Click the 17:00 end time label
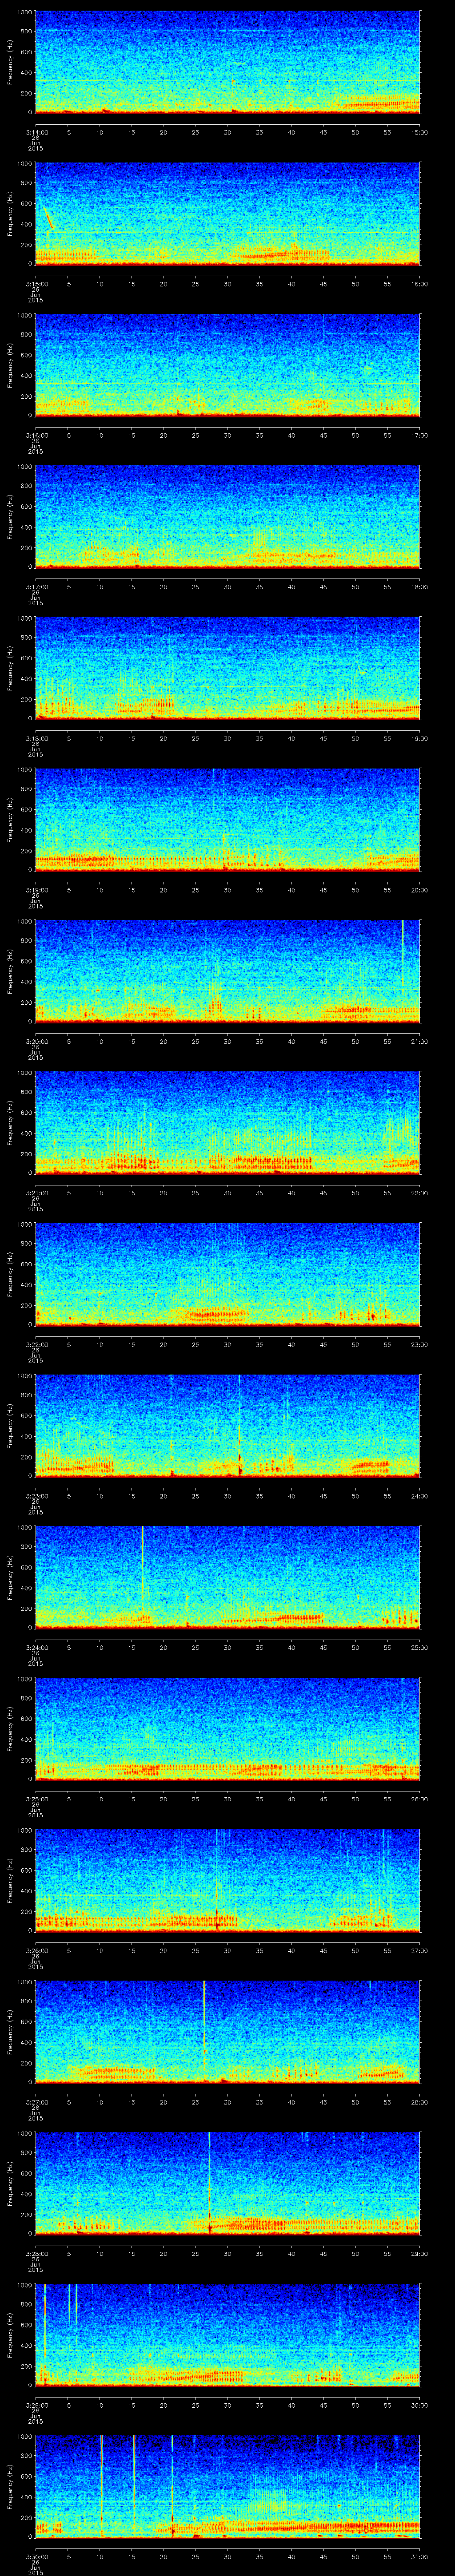Viewport: 455px width, 2576px height. [420, 435]
